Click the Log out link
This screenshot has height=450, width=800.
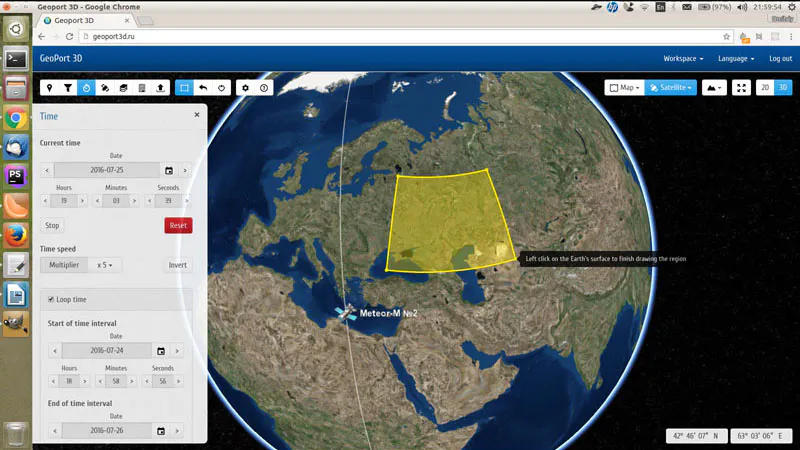[780, 59]
